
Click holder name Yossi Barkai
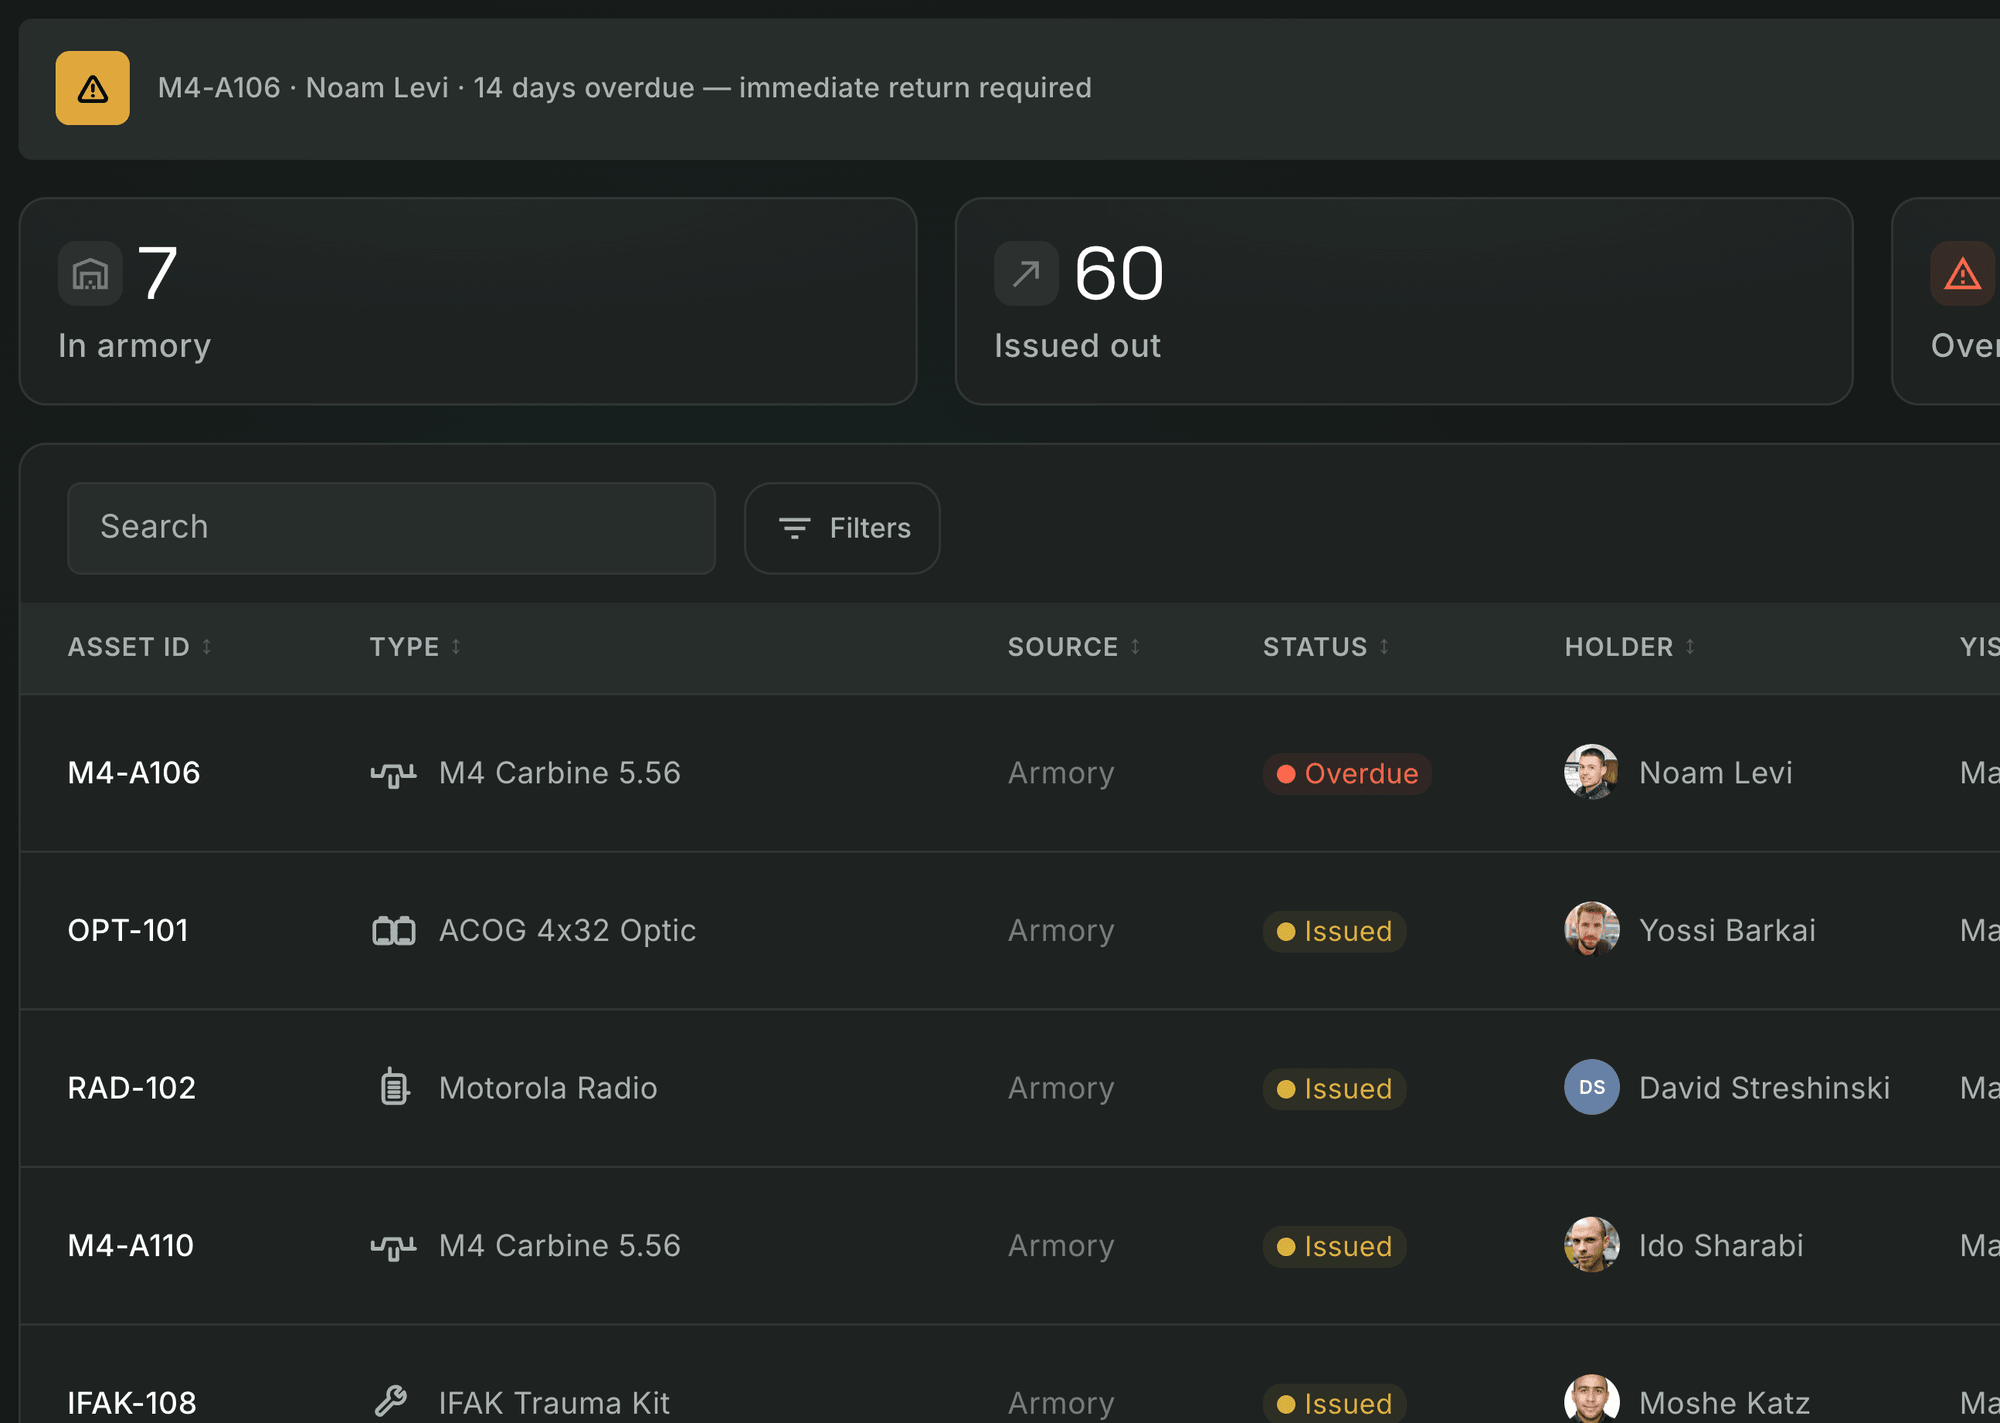pos(1727,931)
